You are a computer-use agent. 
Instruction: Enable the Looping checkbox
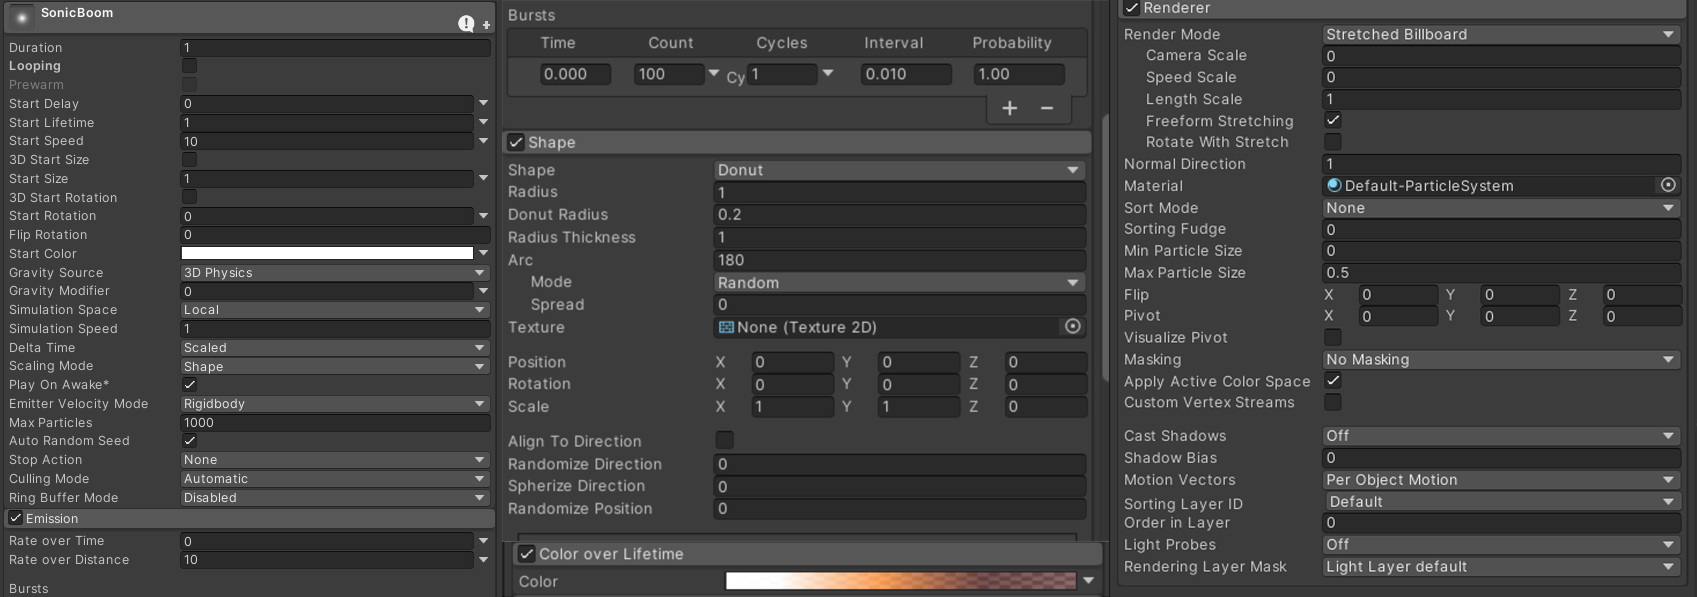tap(189, 66)
